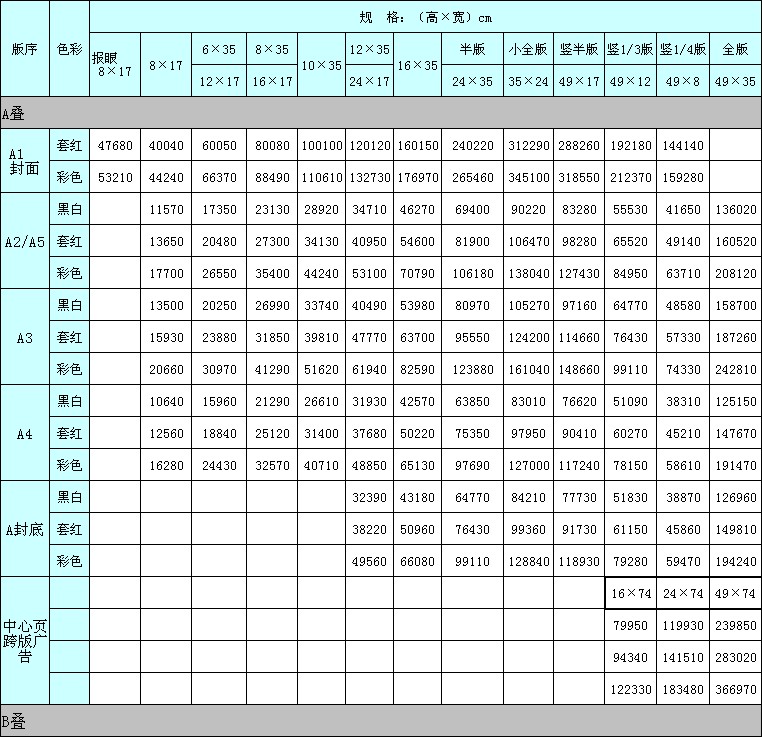762x737 pixels.
Task: Select the 竖1/4版 header cell
Action: click(683, 49)
